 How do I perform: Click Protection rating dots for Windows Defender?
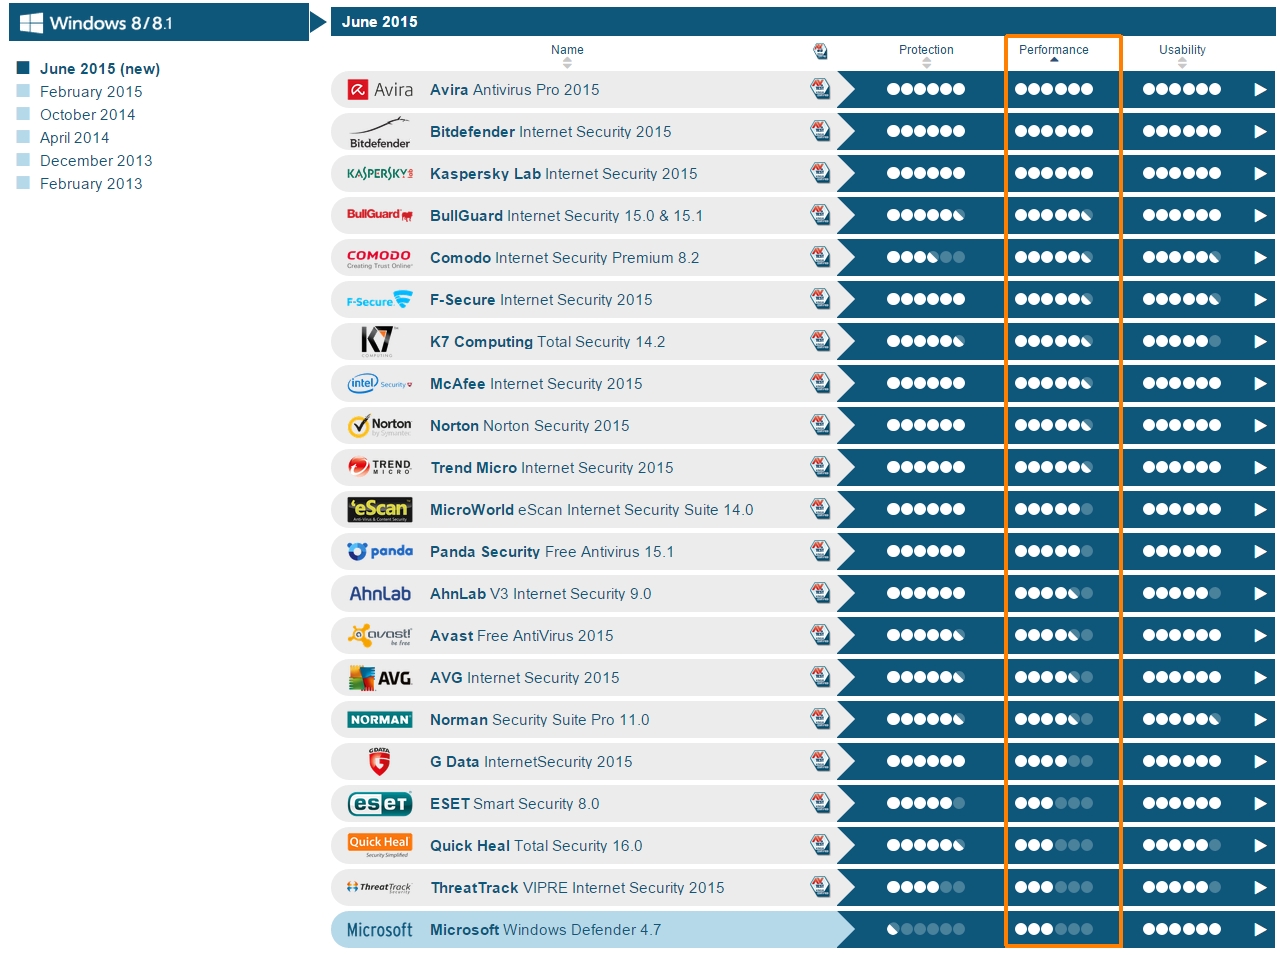[x=926, y=929]
